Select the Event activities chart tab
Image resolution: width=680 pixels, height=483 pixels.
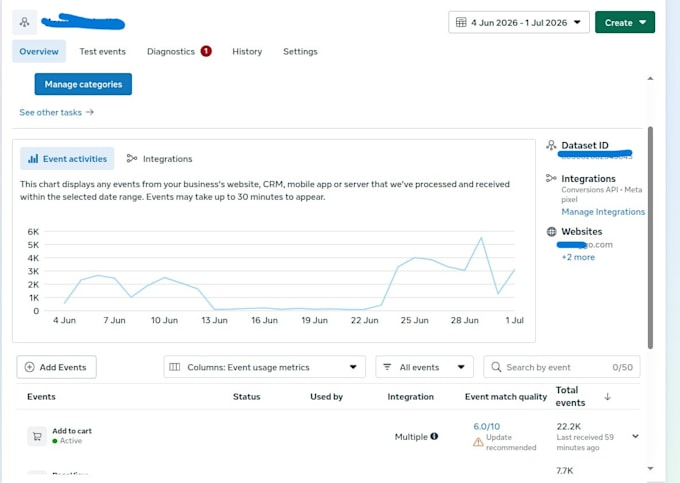[67, 159]
